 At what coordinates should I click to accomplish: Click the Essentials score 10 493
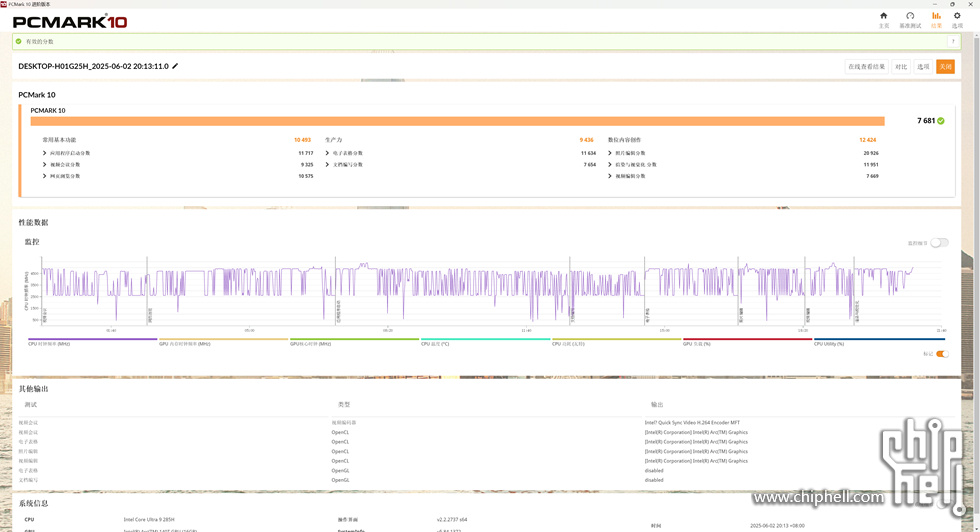pyautogui.click(x=302, y=140)
